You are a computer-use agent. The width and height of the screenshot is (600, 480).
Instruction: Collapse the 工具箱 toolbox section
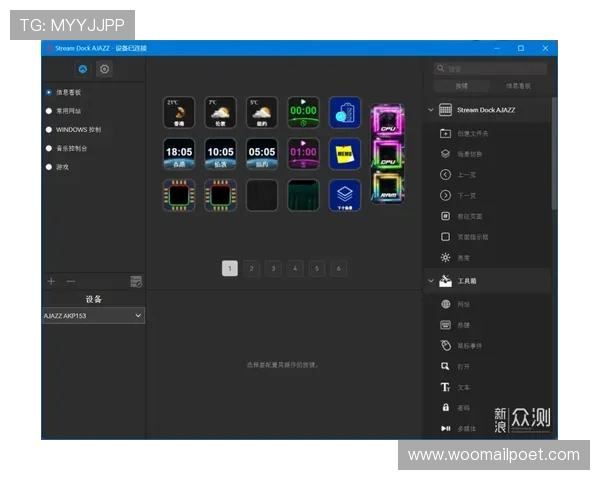431,281
